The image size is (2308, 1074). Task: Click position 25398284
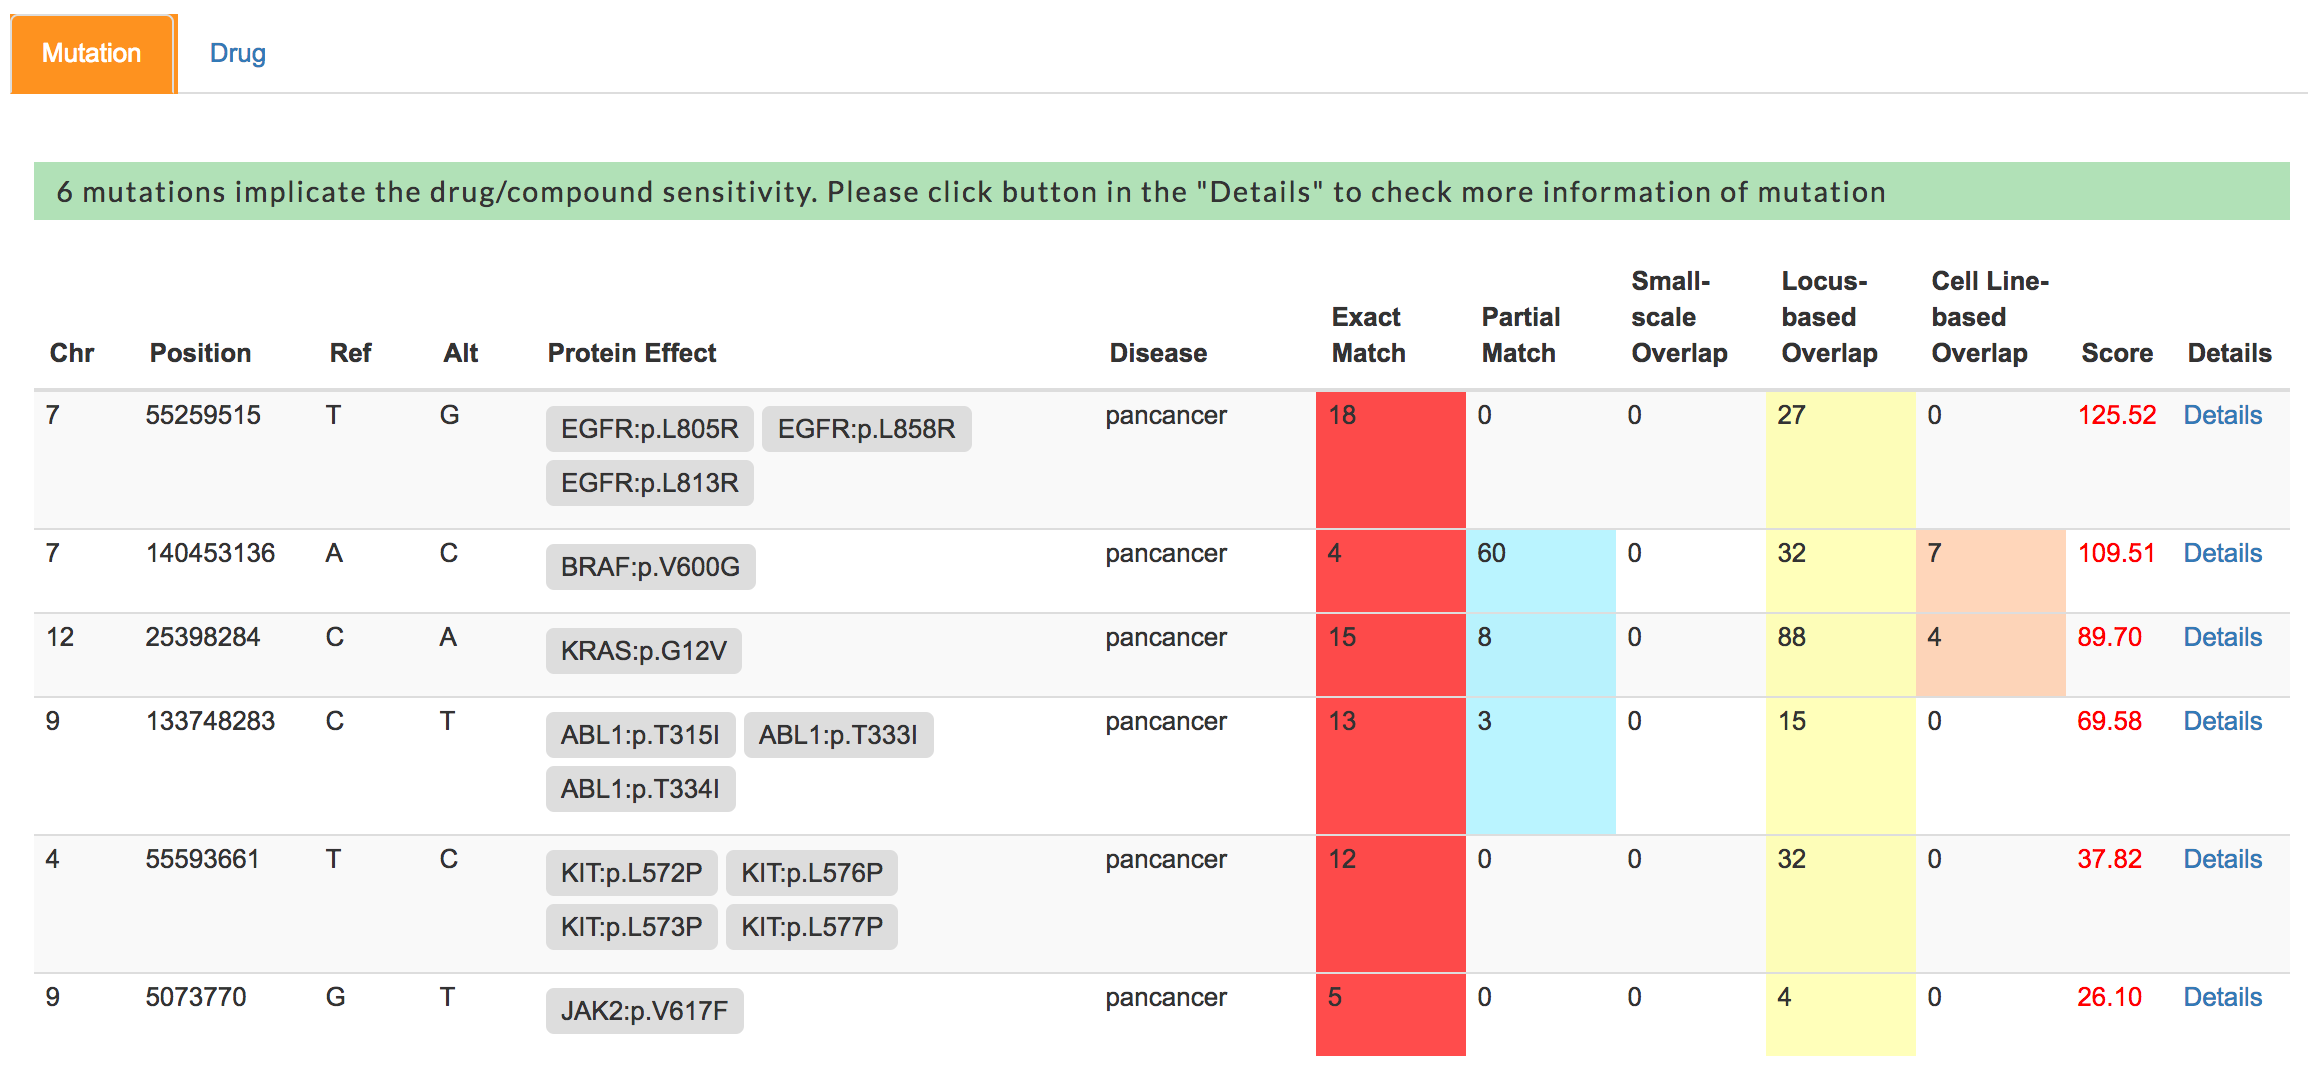click(203, 637)
